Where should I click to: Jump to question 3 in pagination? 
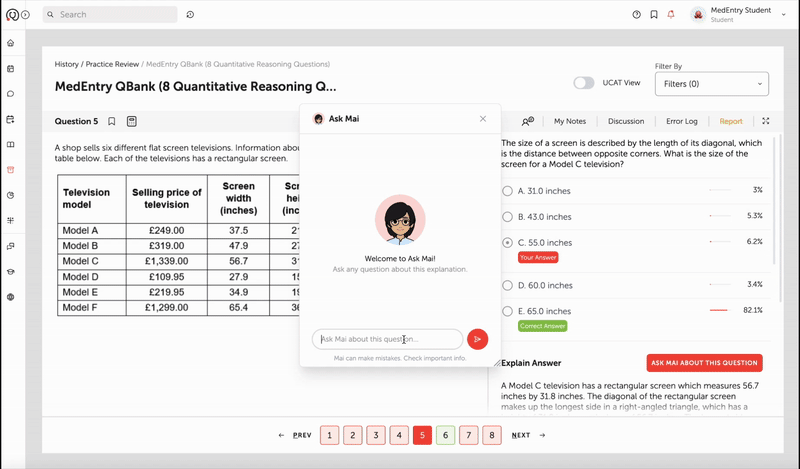[x=376, y=435]
